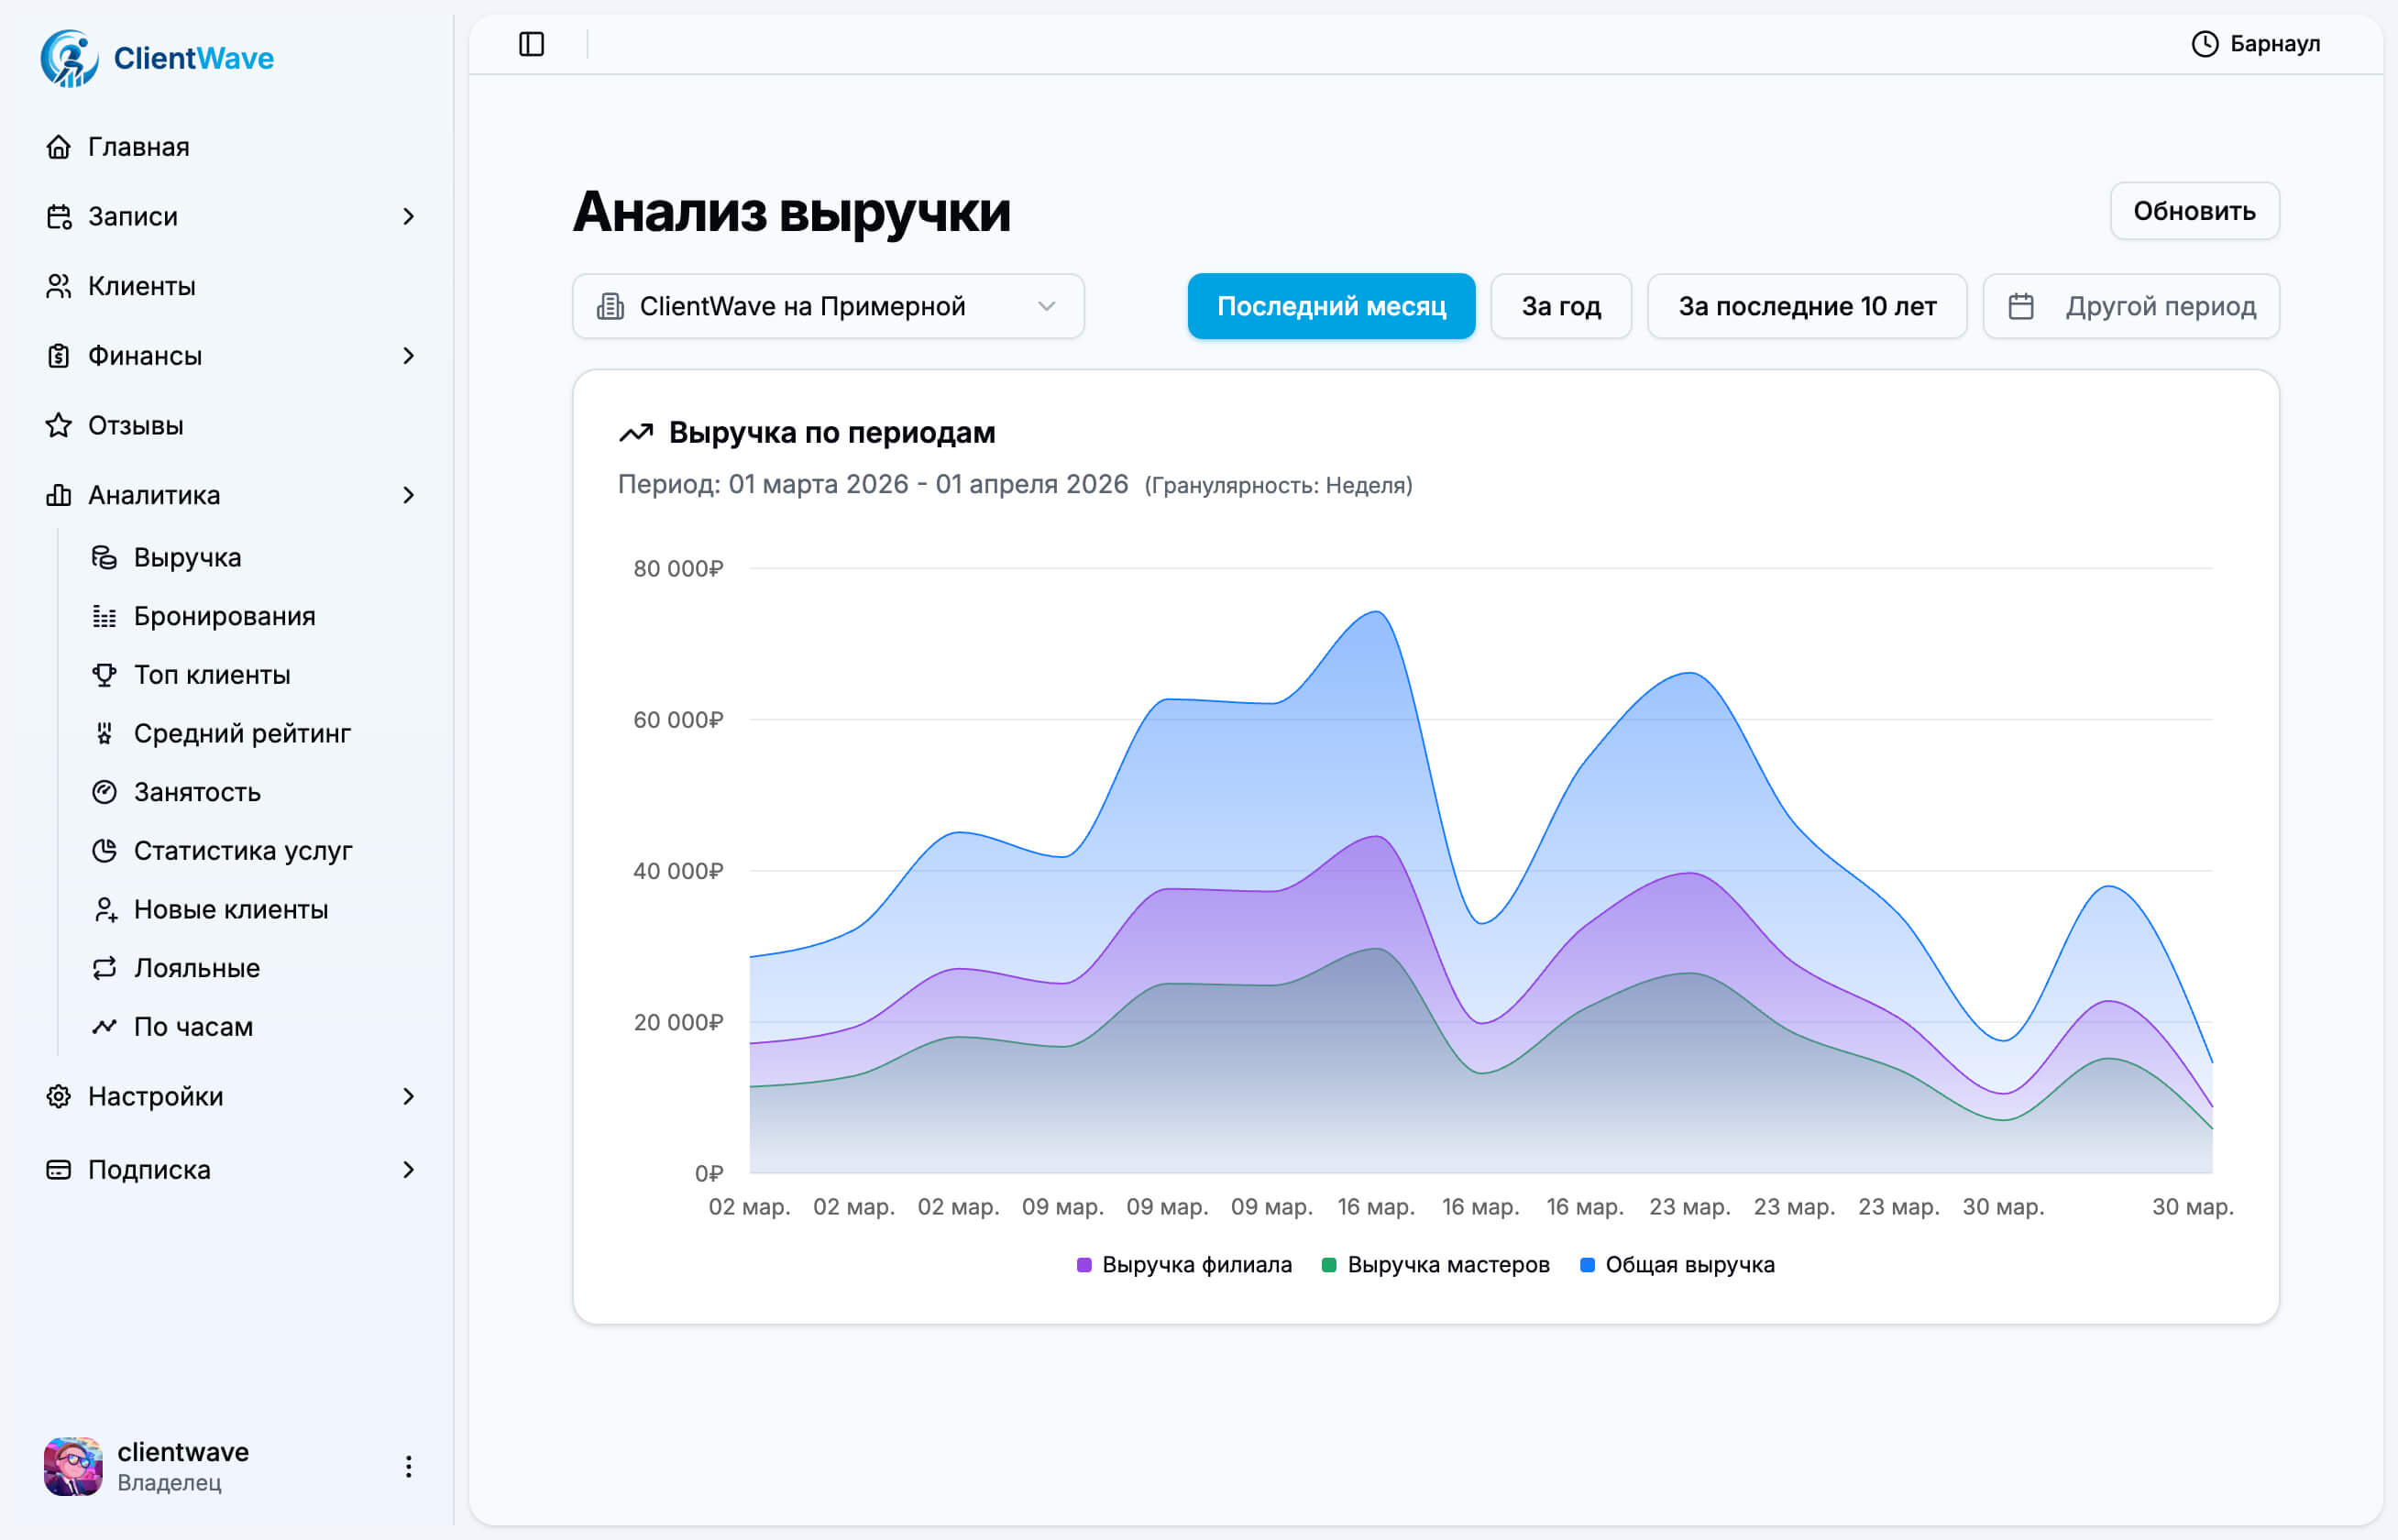
Task: Open the Другой период date picker
Action: click(2130, 306)
